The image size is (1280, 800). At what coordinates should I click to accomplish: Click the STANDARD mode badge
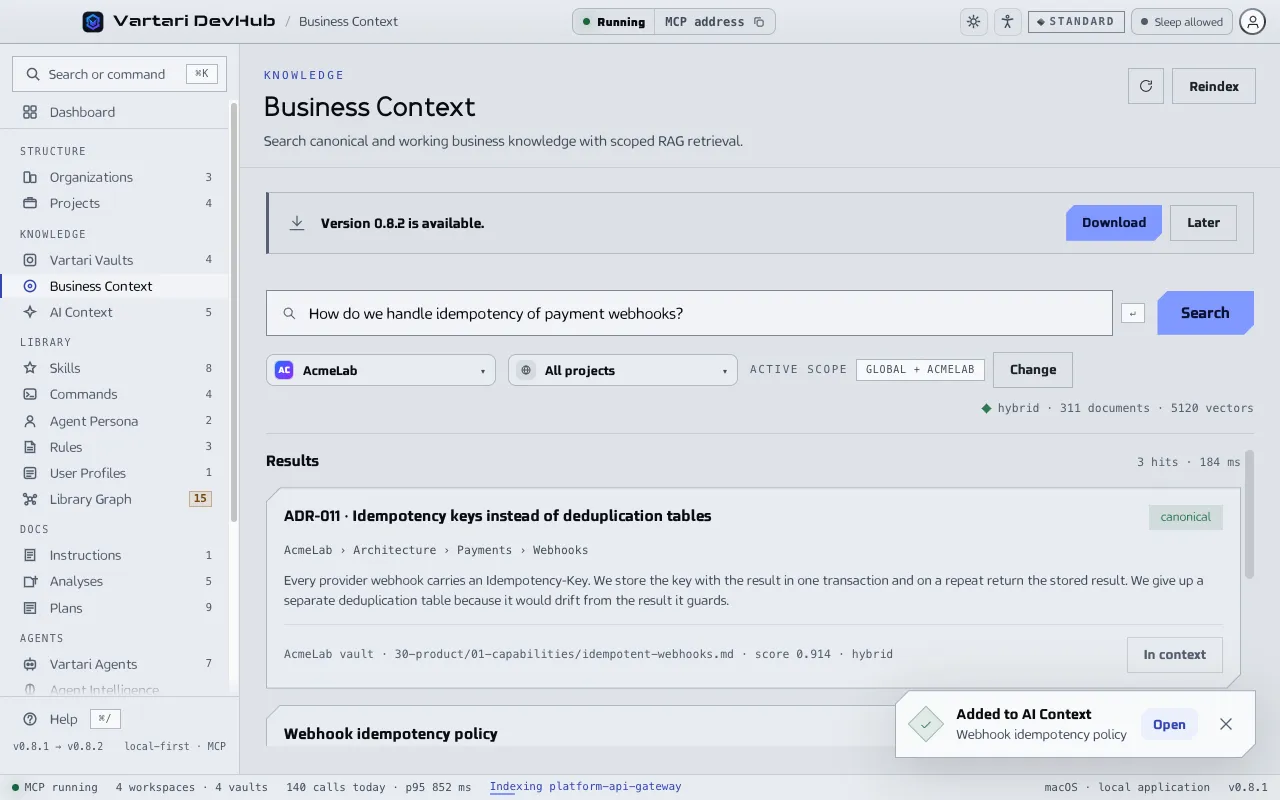[1076, 21]
